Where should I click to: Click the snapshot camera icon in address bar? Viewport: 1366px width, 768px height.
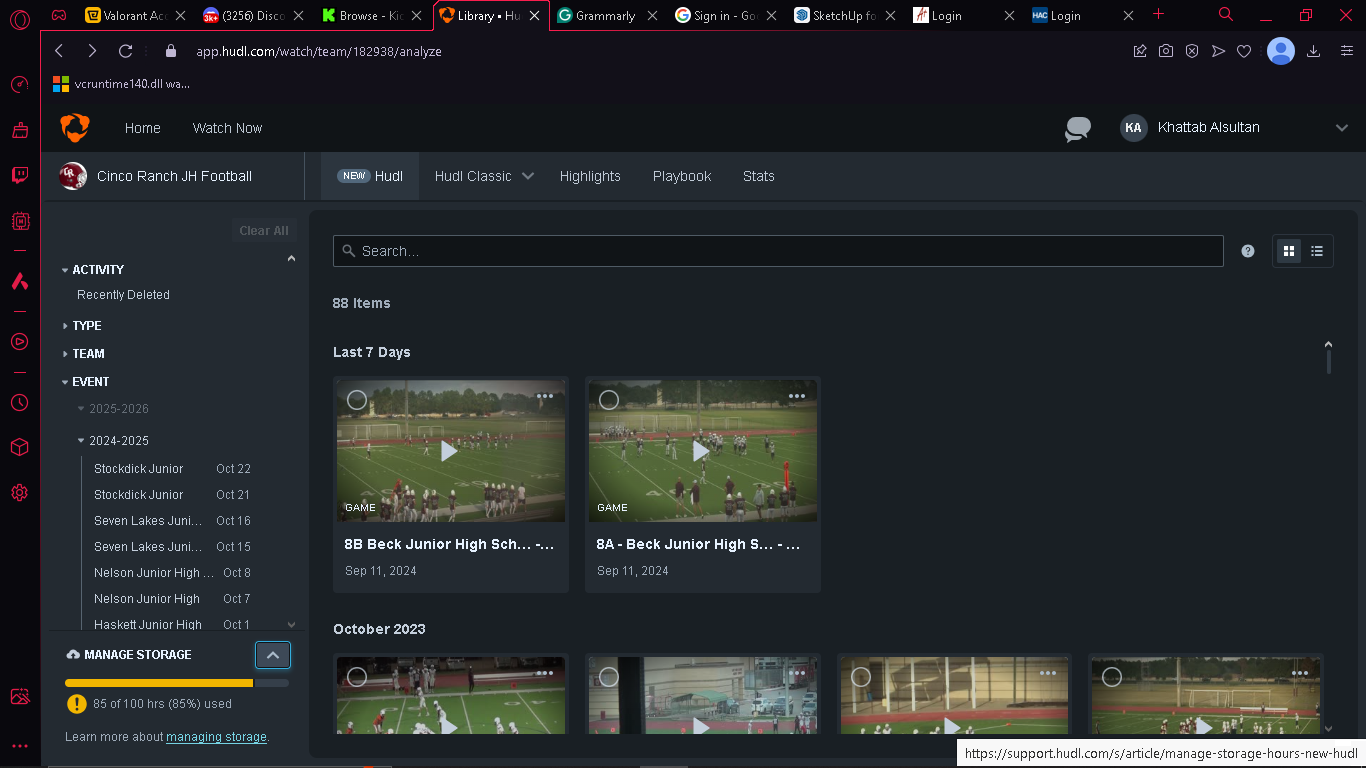coord(1166,51)
